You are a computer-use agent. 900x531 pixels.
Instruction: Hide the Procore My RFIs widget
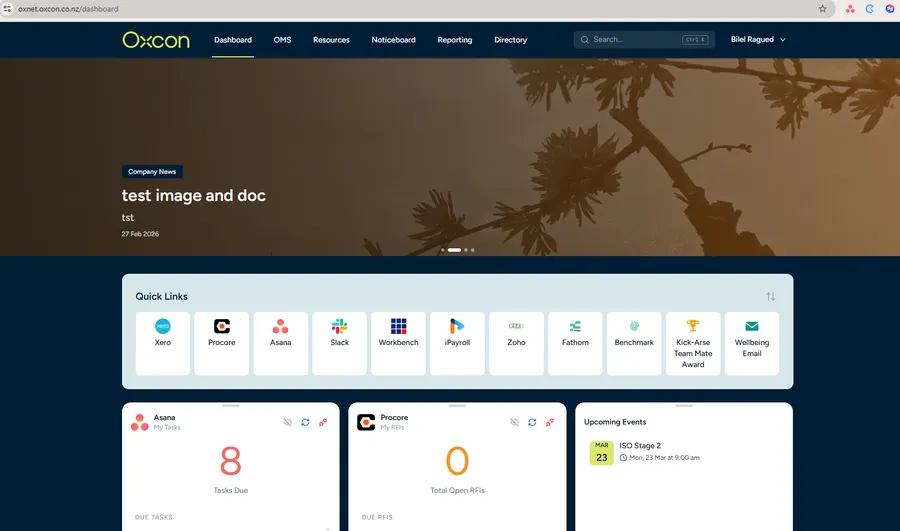514,422
